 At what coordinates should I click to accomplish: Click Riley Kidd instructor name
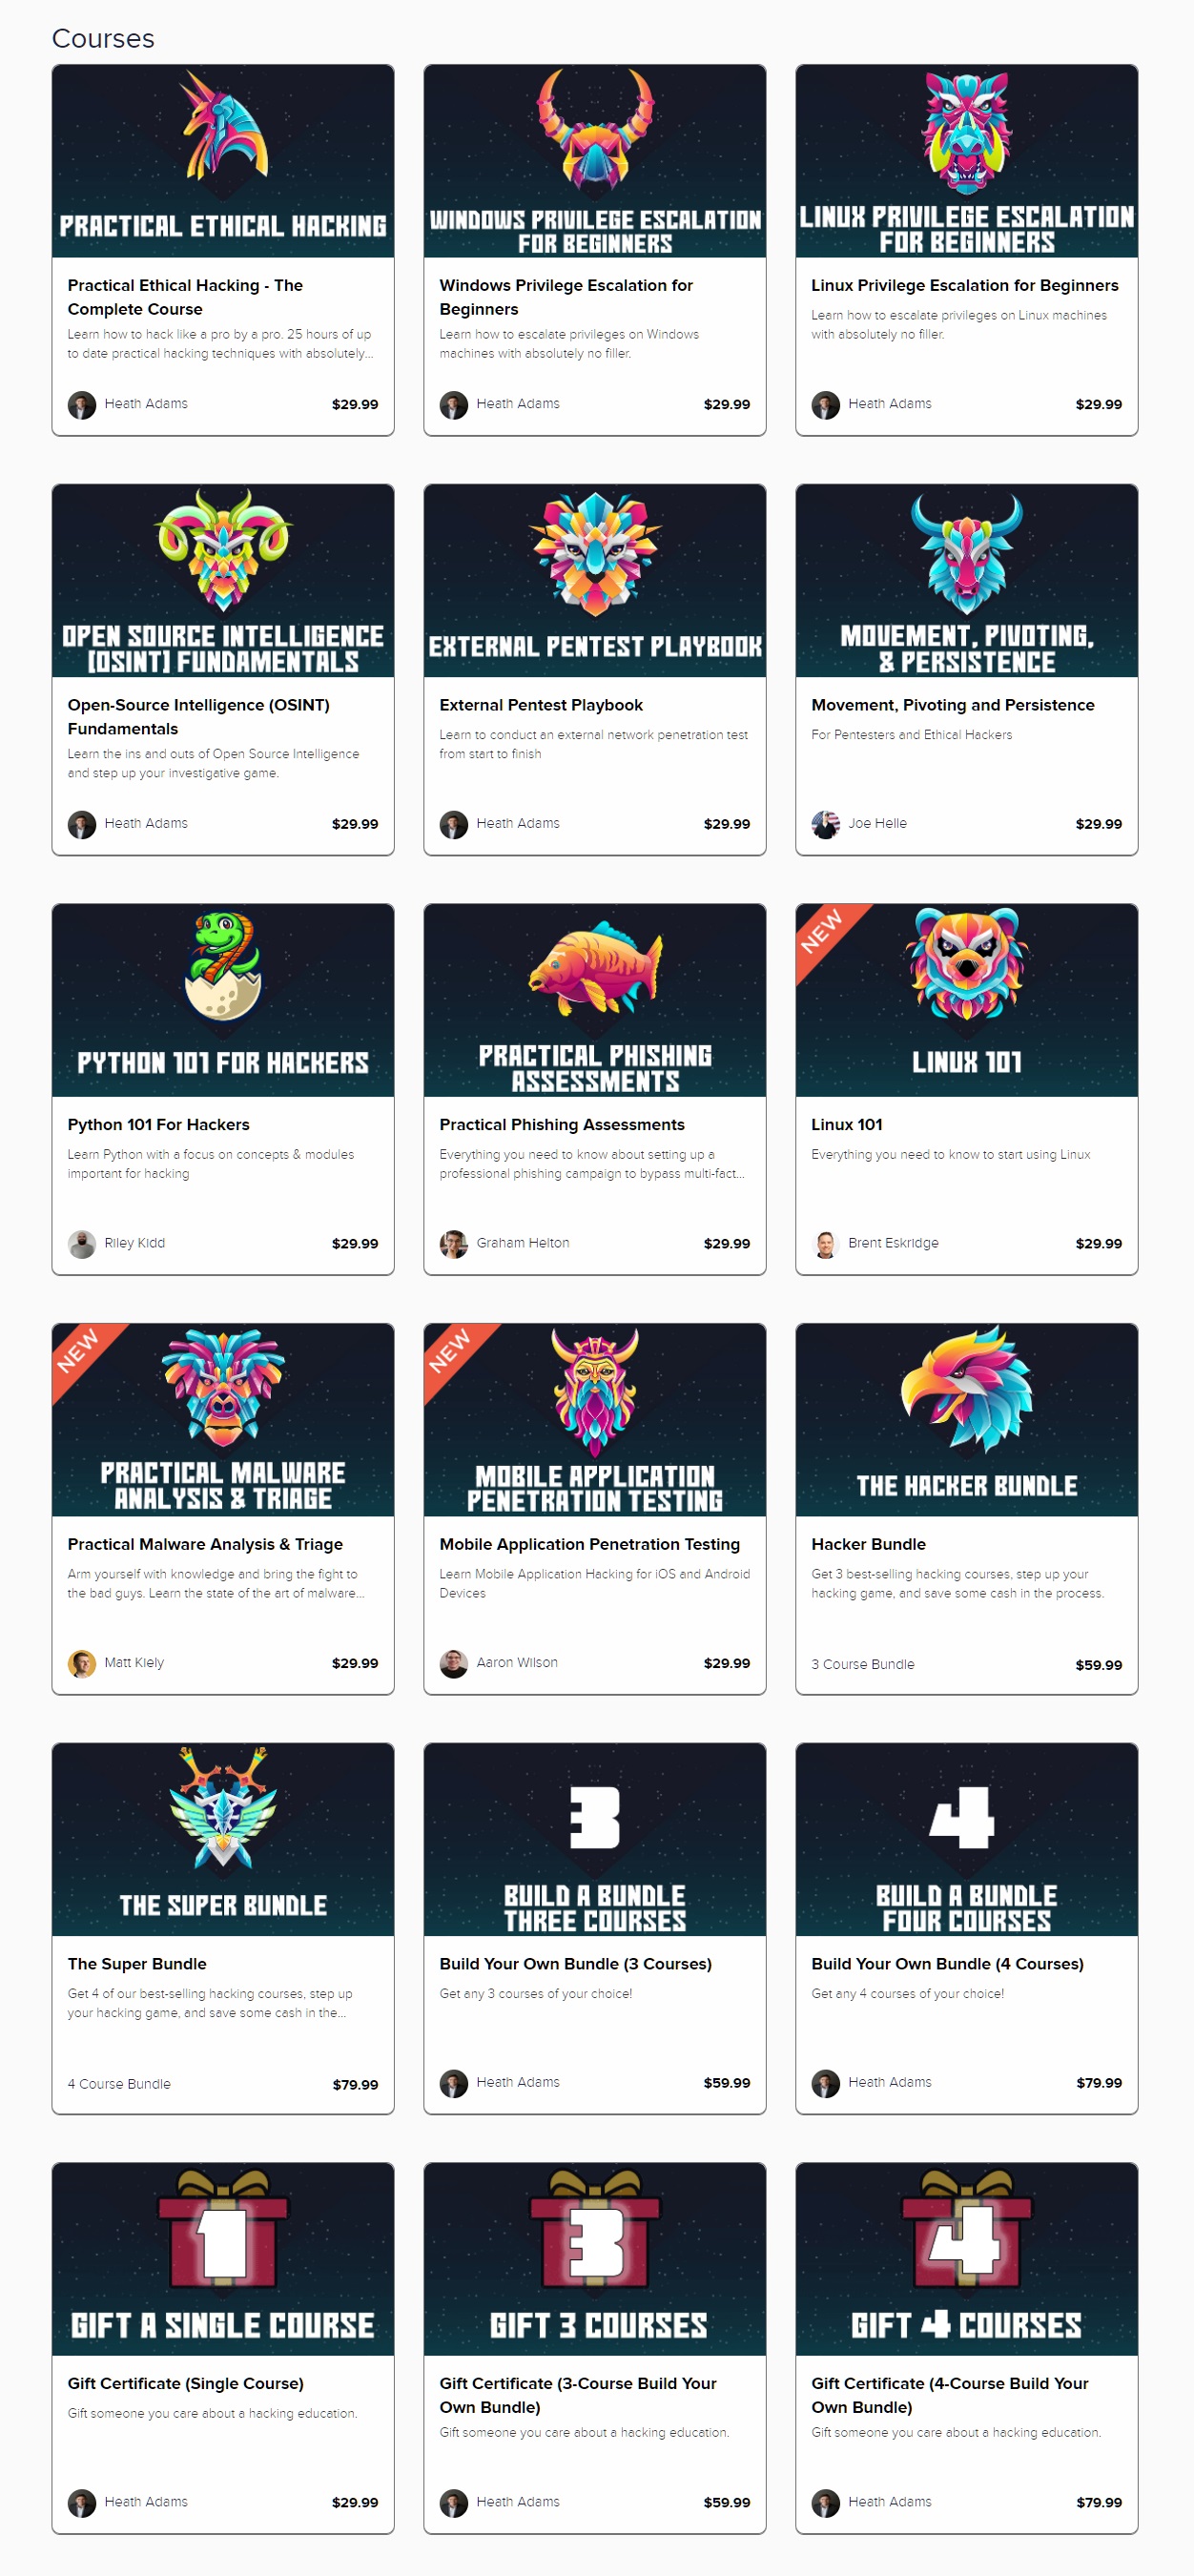135,1243
